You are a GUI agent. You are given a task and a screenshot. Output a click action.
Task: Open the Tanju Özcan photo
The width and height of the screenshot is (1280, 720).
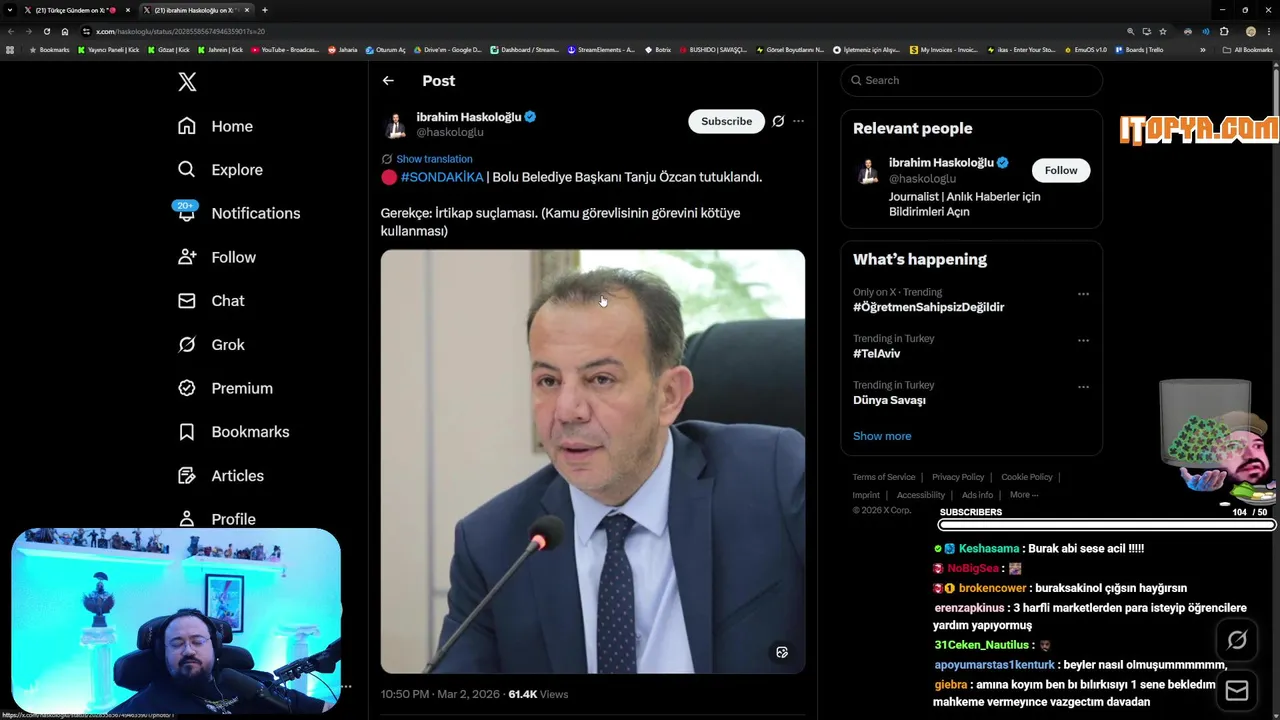coord(593,462)
